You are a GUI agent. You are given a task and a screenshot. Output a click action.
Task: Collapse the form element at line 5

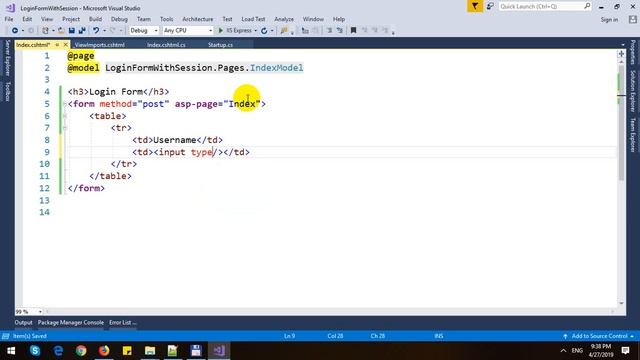coord(65,104)
